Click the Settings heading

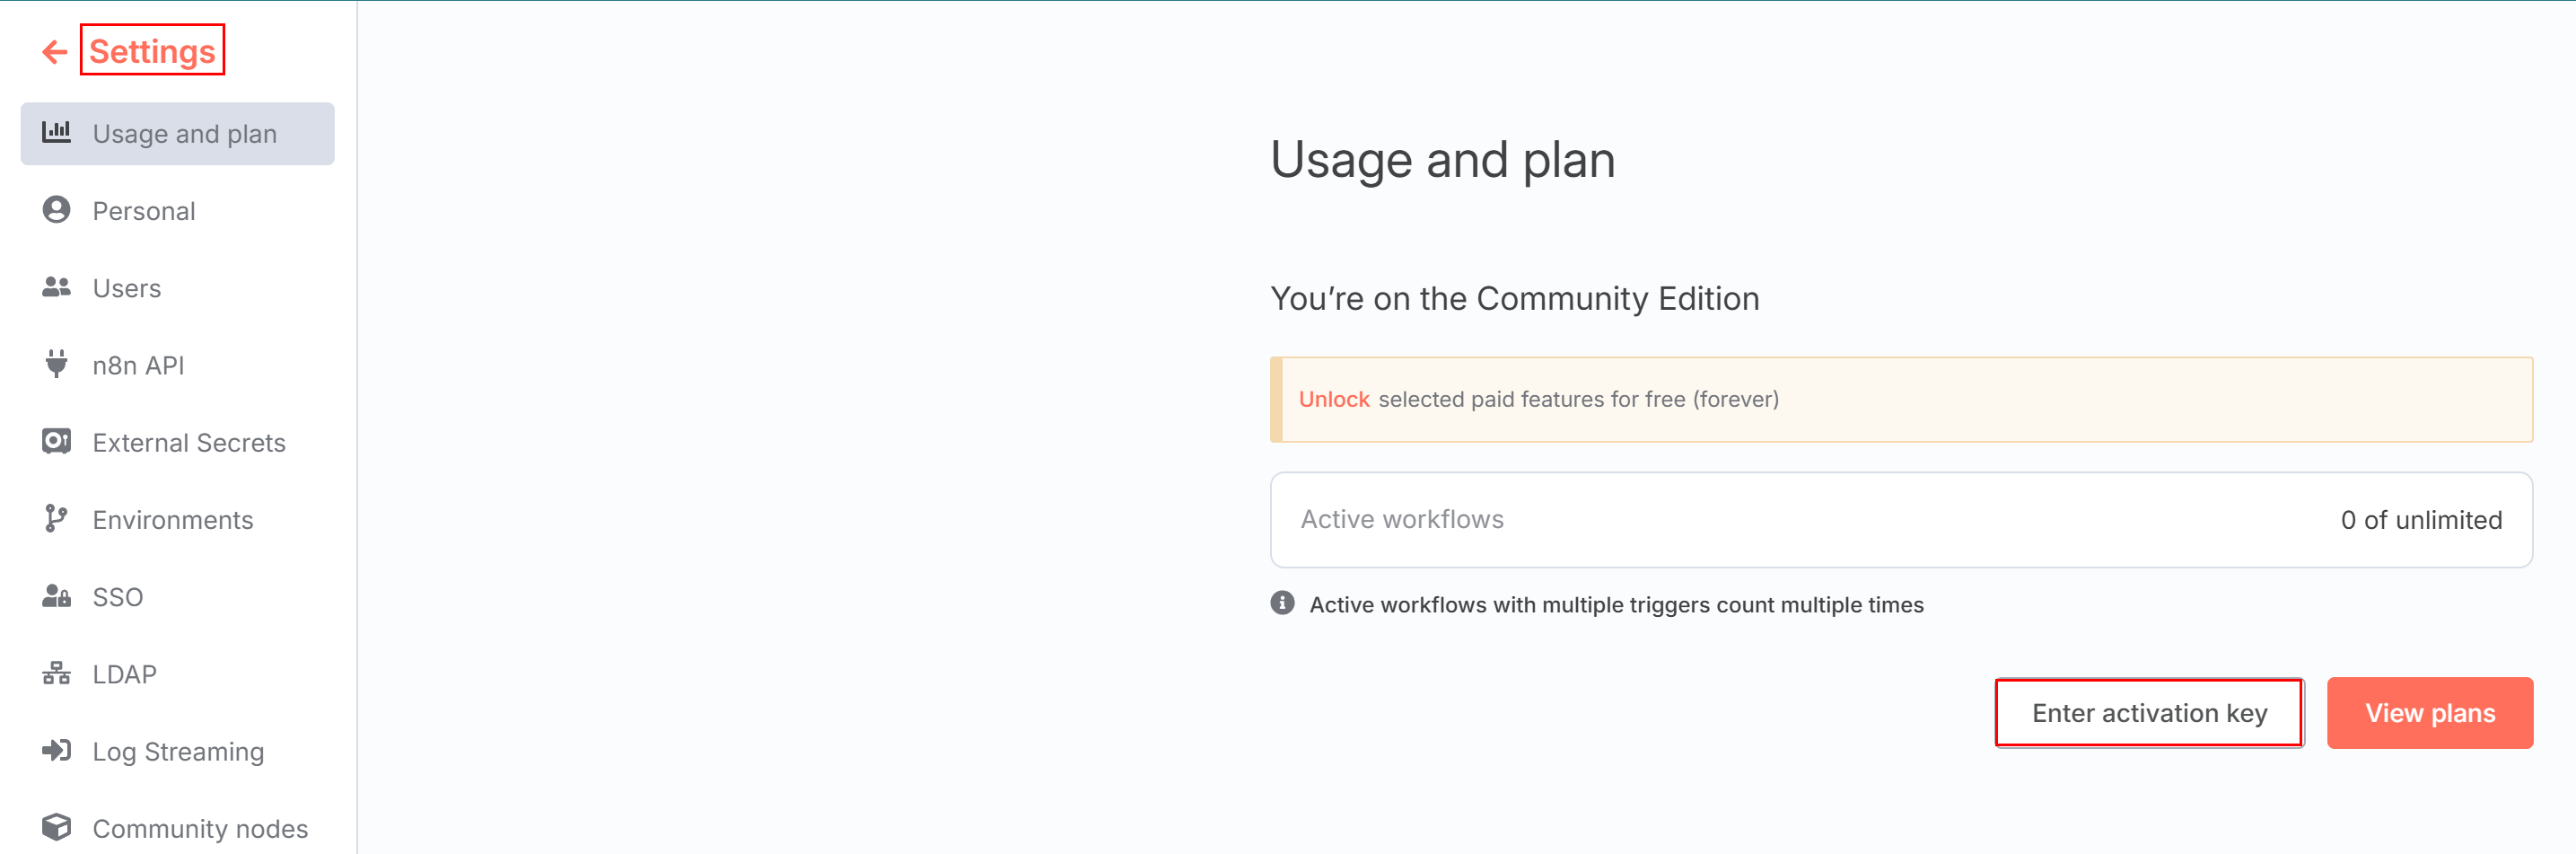(x=152, y=51)
